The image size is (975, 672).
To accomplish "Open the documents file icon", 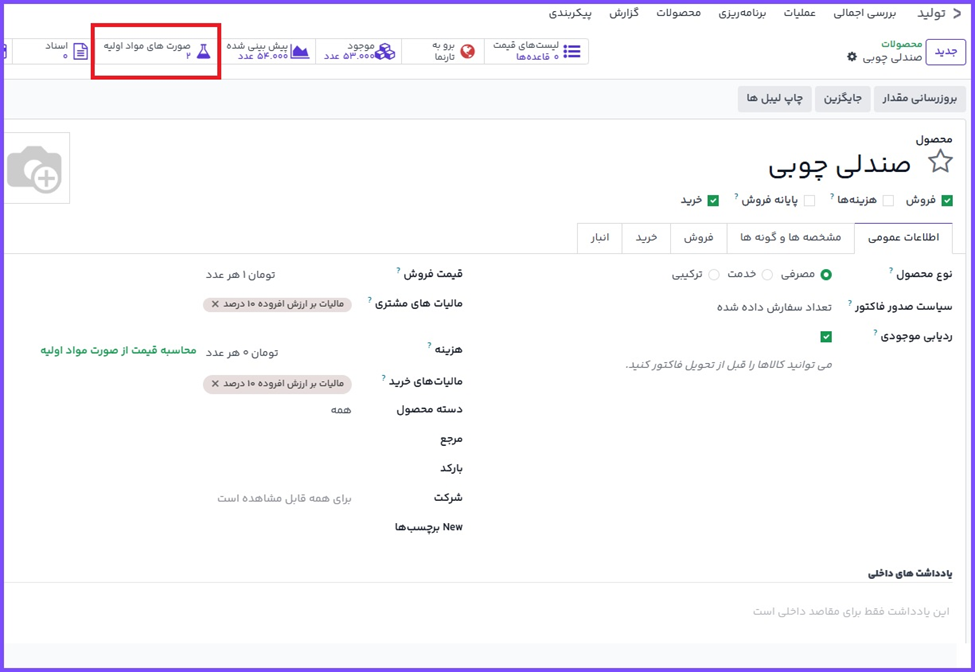I will coord(81,51).
